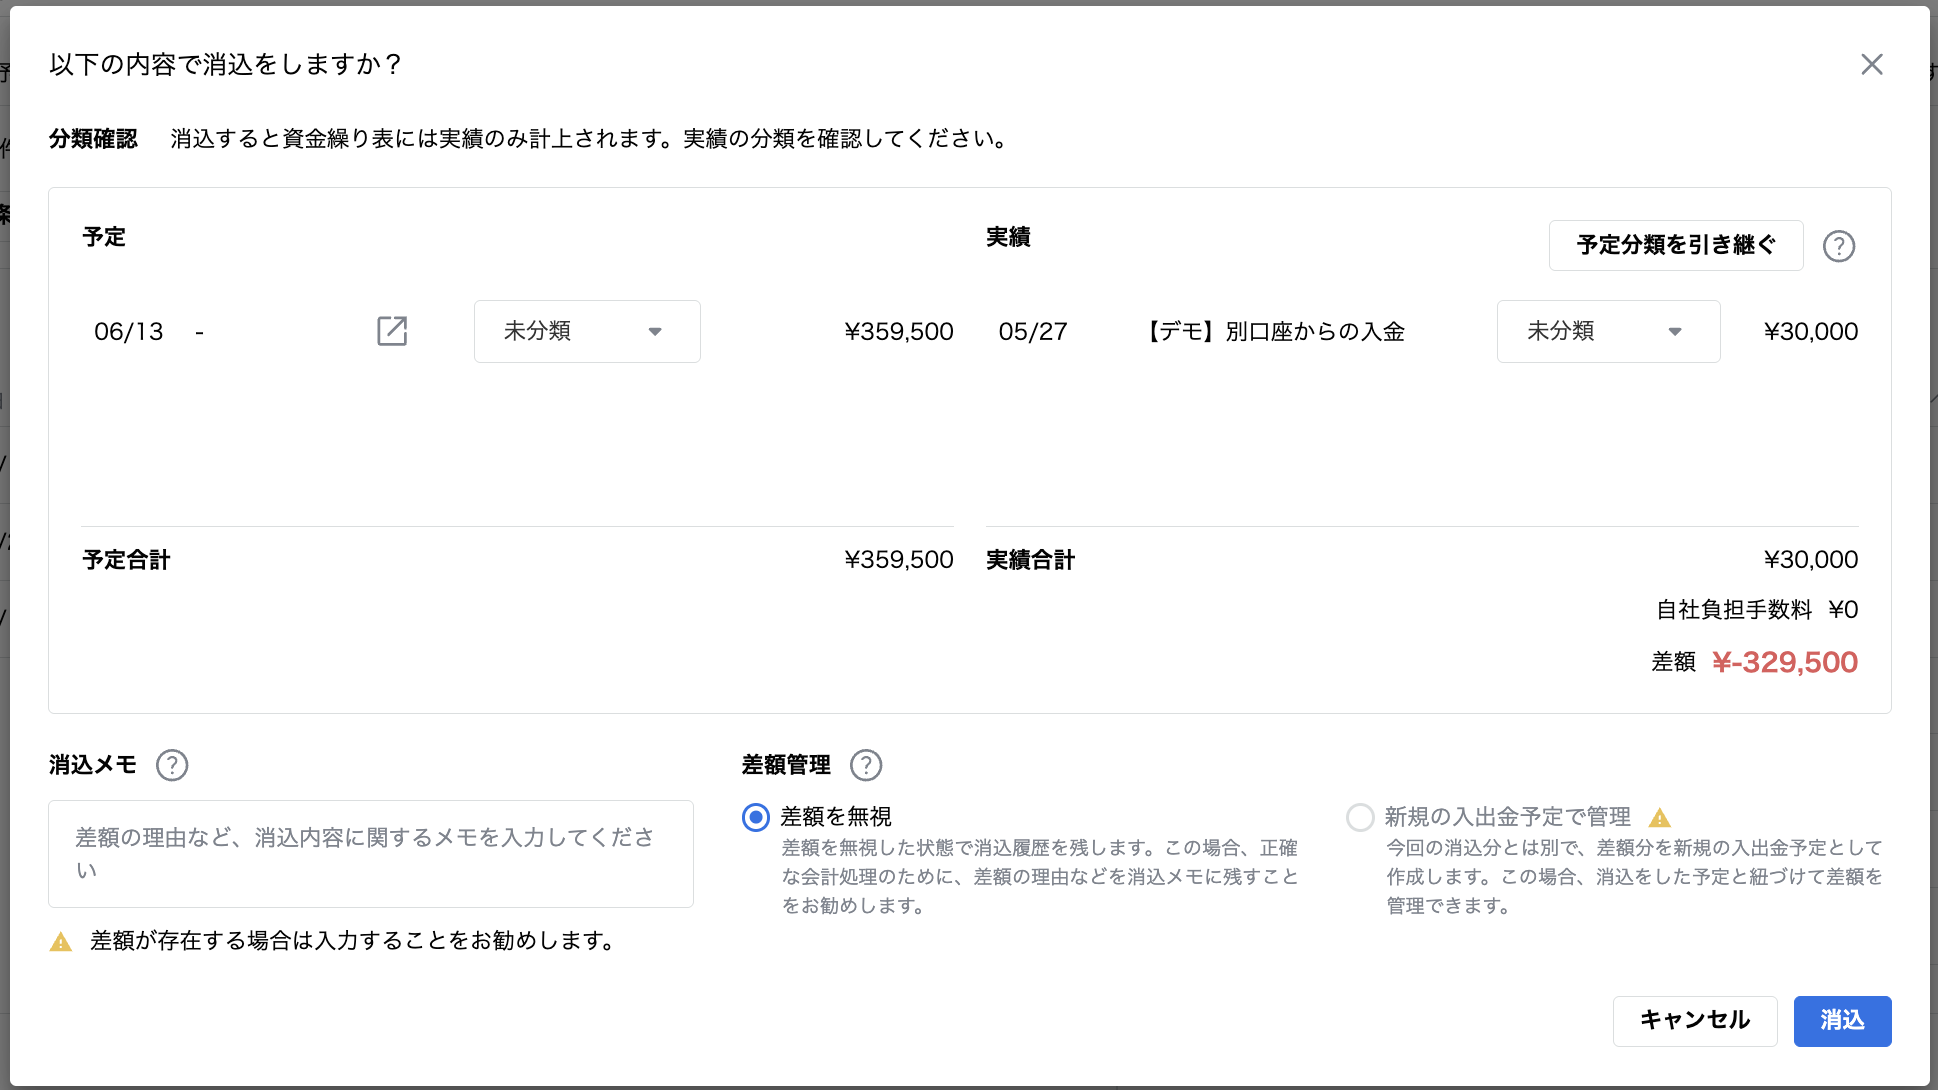Click ¥359,500 amount in the 06/13 row
Image resolution: width=1938 pixels, height=1090 pixels.
tap(899, 331)
